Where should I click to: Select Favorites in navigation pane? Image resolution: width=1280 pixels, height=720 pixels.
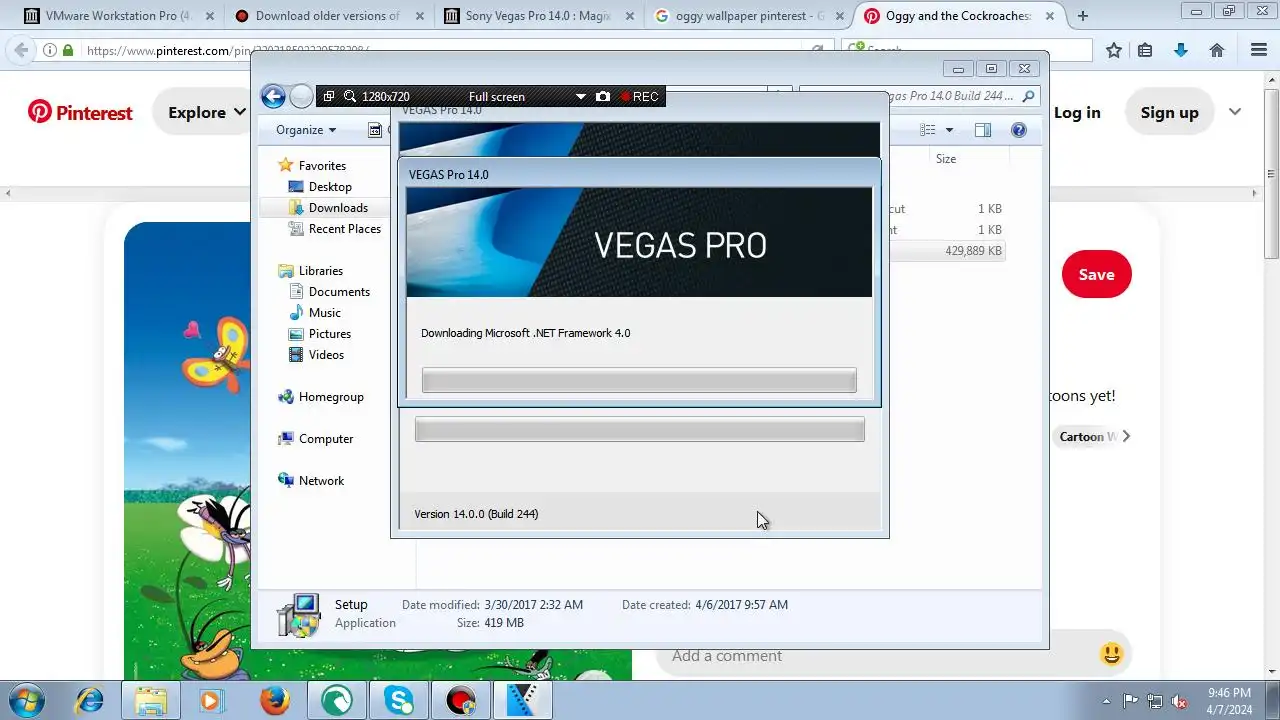322,166
